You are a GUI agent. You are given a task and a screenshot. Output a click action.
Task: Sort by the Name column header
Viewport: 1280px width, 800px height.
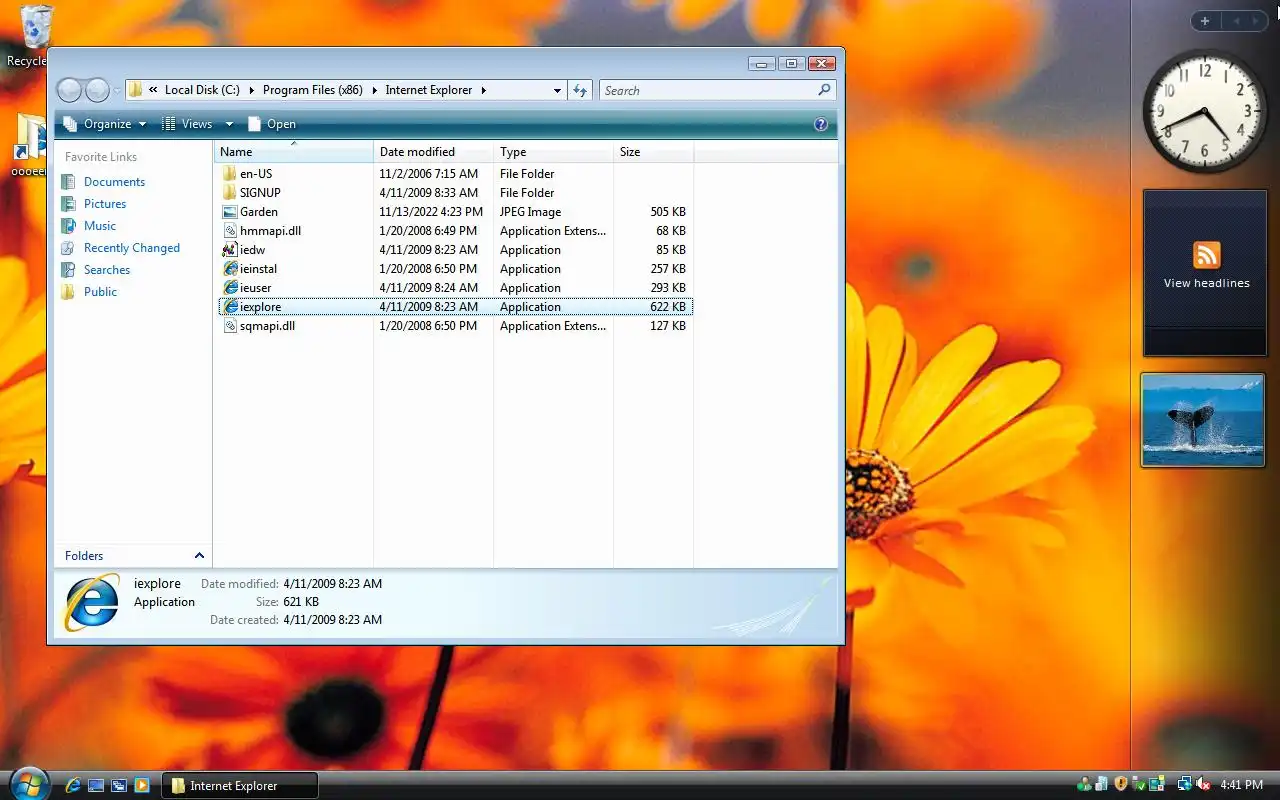(294, 152)
